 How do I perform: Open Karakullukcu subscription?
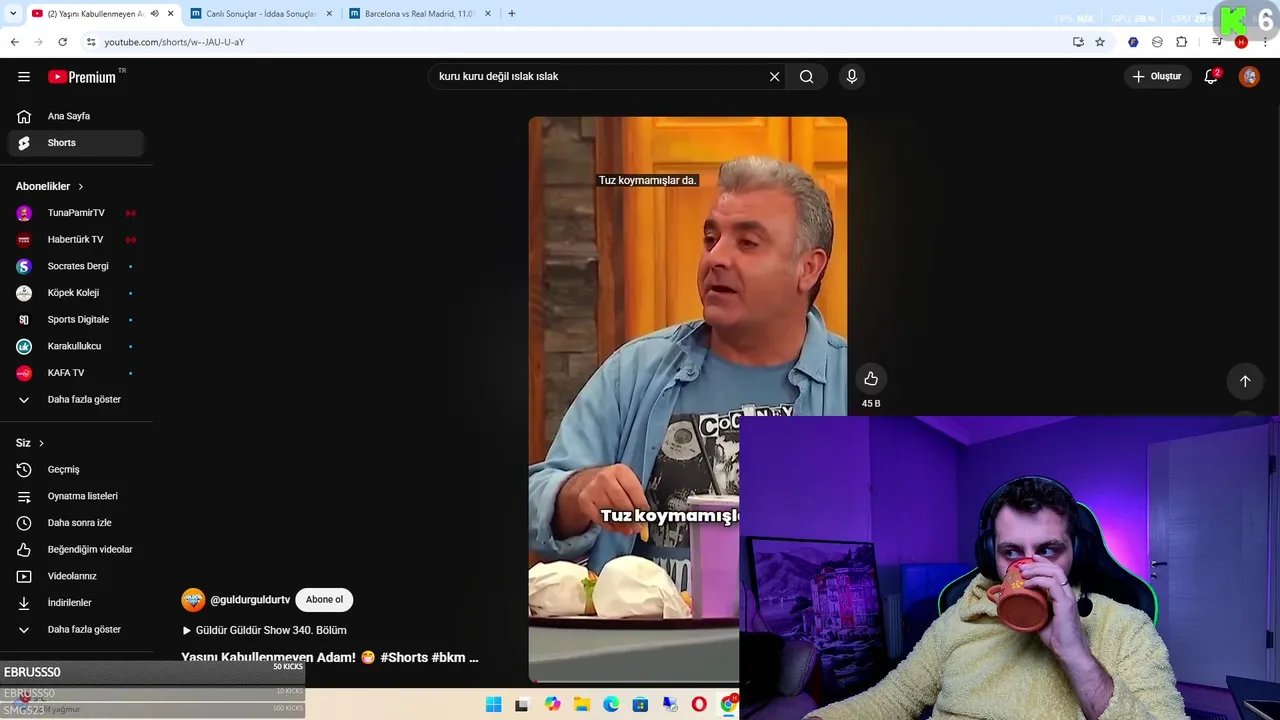click(75, 346)
